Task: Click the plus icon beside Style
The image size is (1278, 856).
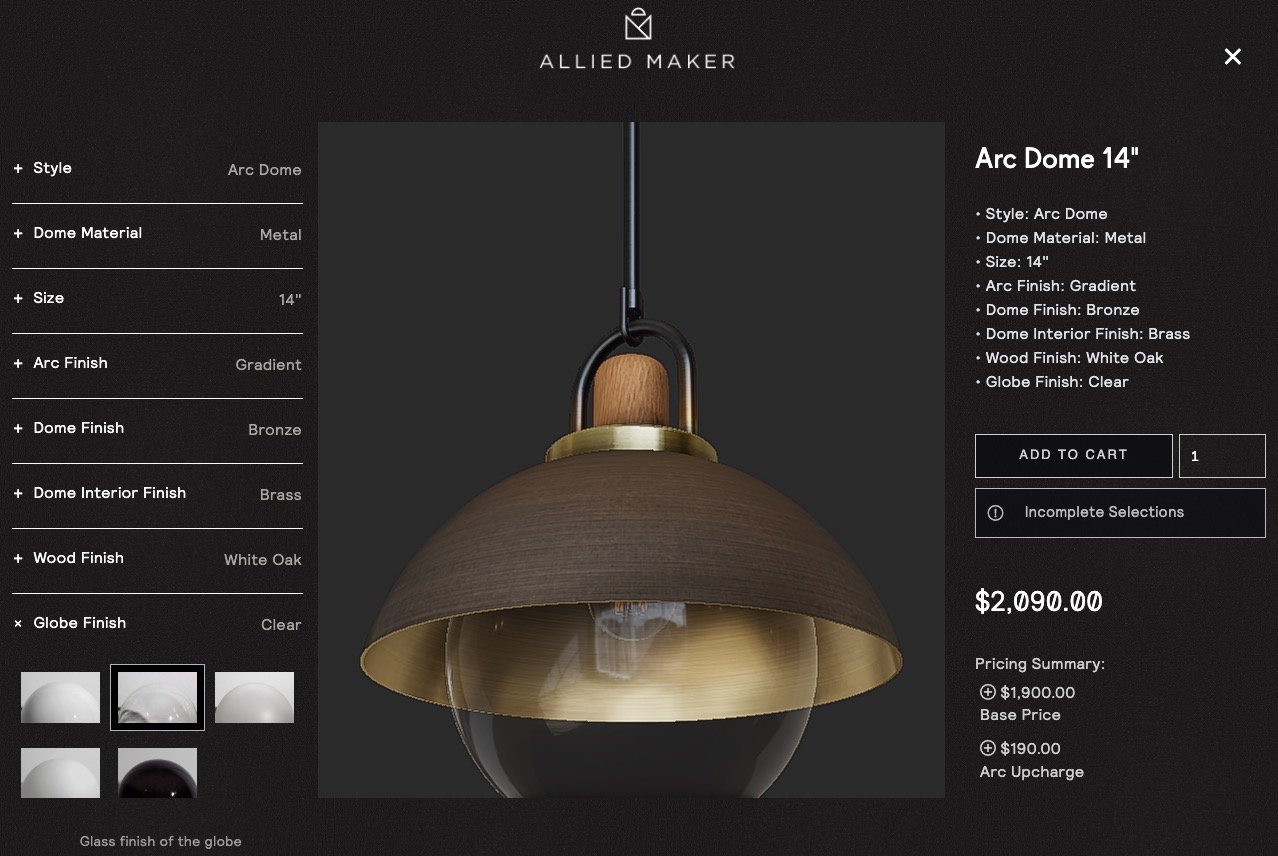Action: point(18,169)
